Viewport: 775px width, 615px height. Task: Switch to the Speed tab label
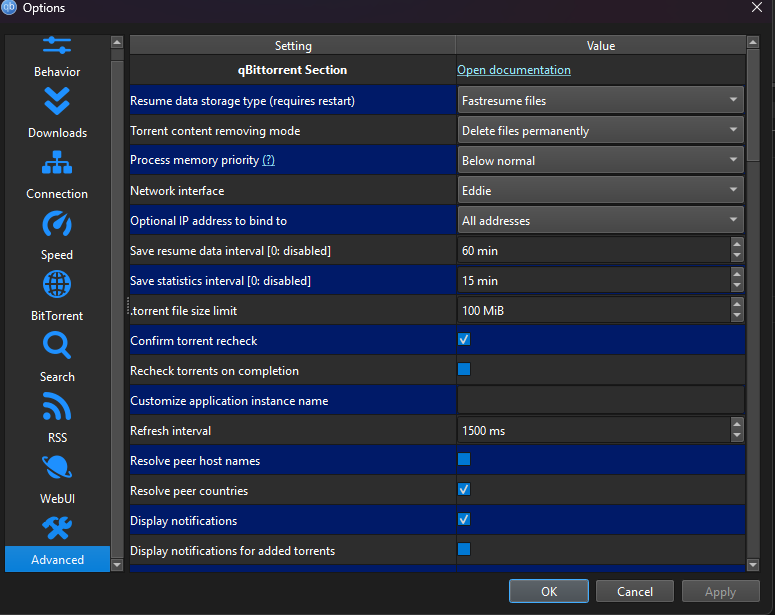[x=57, y=255]
